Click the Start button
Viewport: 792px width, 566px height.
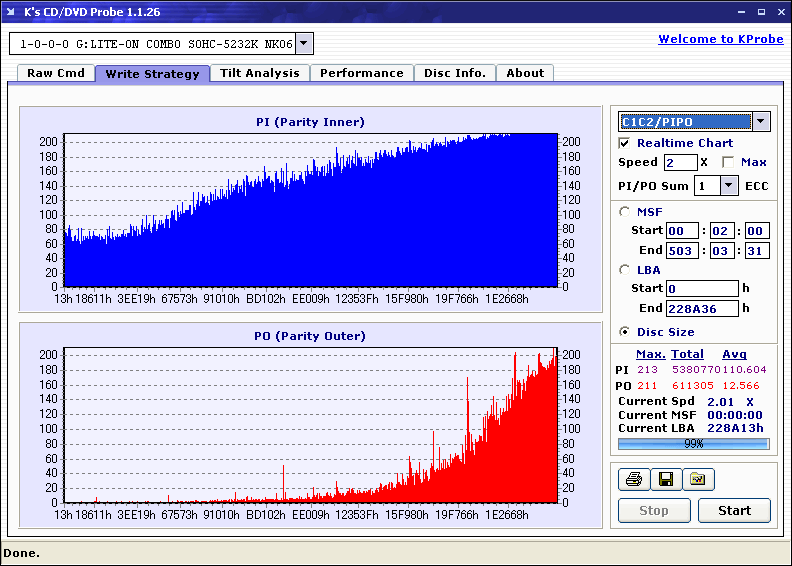tap(734, 510)
